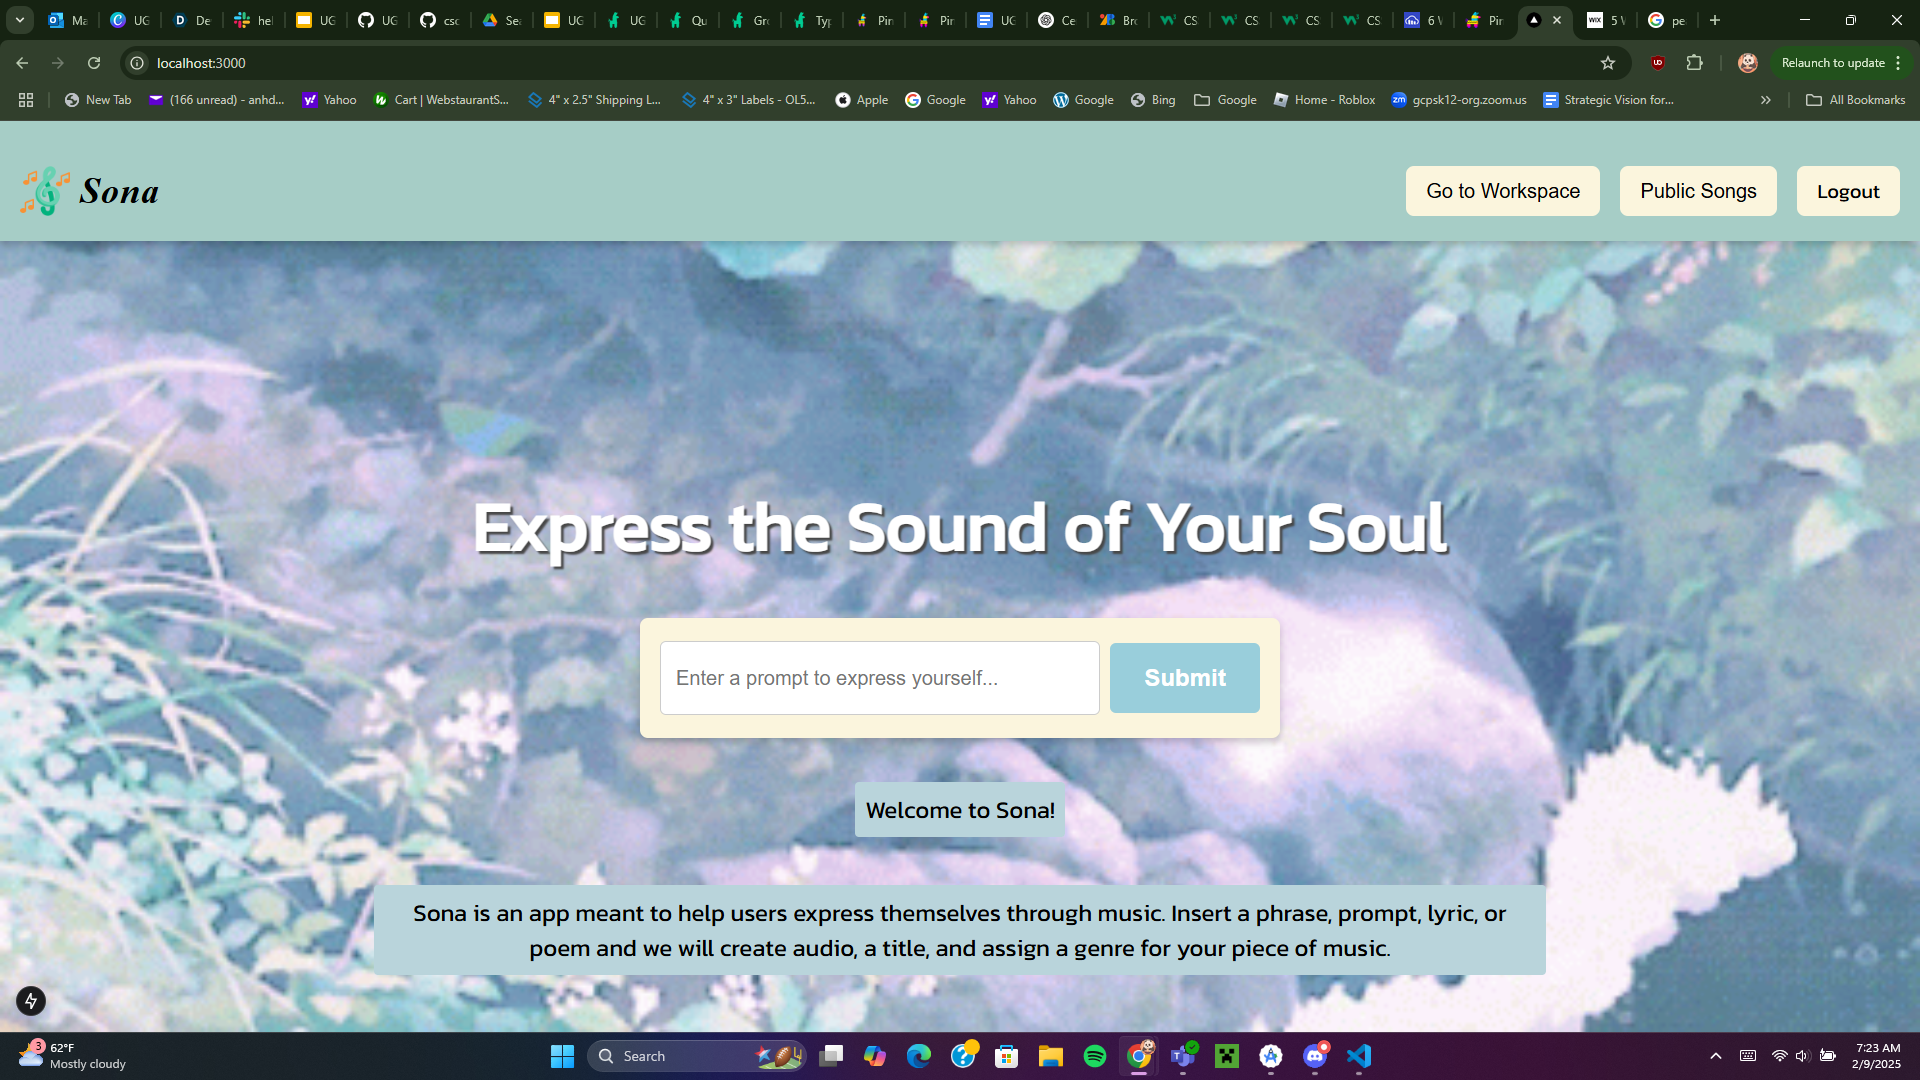Open the All Bookmarks folder
The width and height of the screenshot is (1920, 1080).
click(x=1855, y=100)
